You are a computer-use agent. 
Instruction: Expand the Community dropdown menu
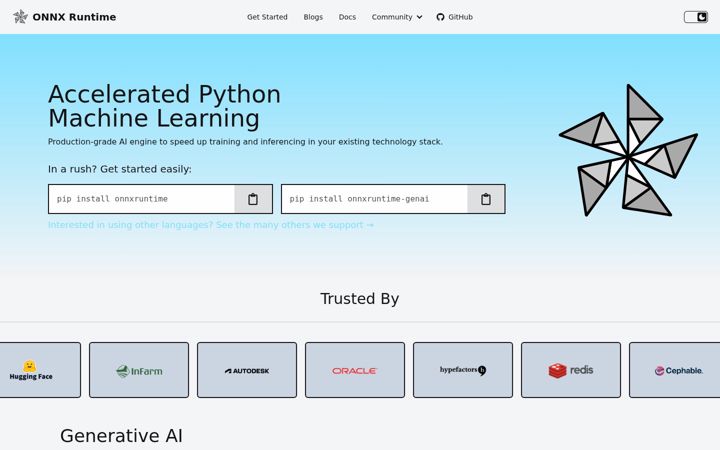click(397, 17)
